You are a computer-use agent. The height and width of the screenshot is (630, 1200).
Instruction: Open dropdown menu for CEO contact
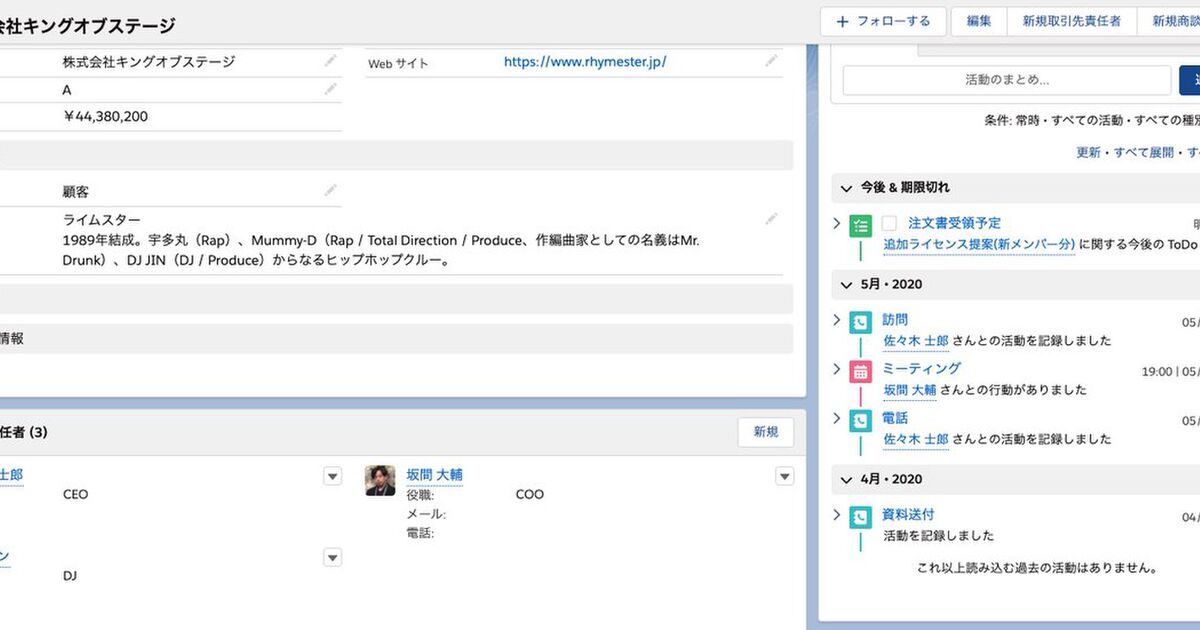(x=333, y=476)
